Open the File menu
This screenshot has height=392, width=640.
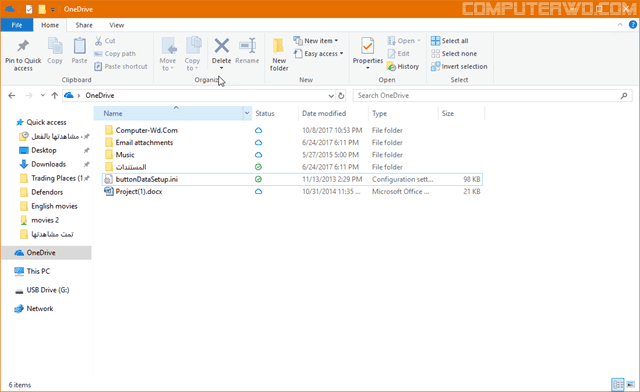click(x=17, y=25)
